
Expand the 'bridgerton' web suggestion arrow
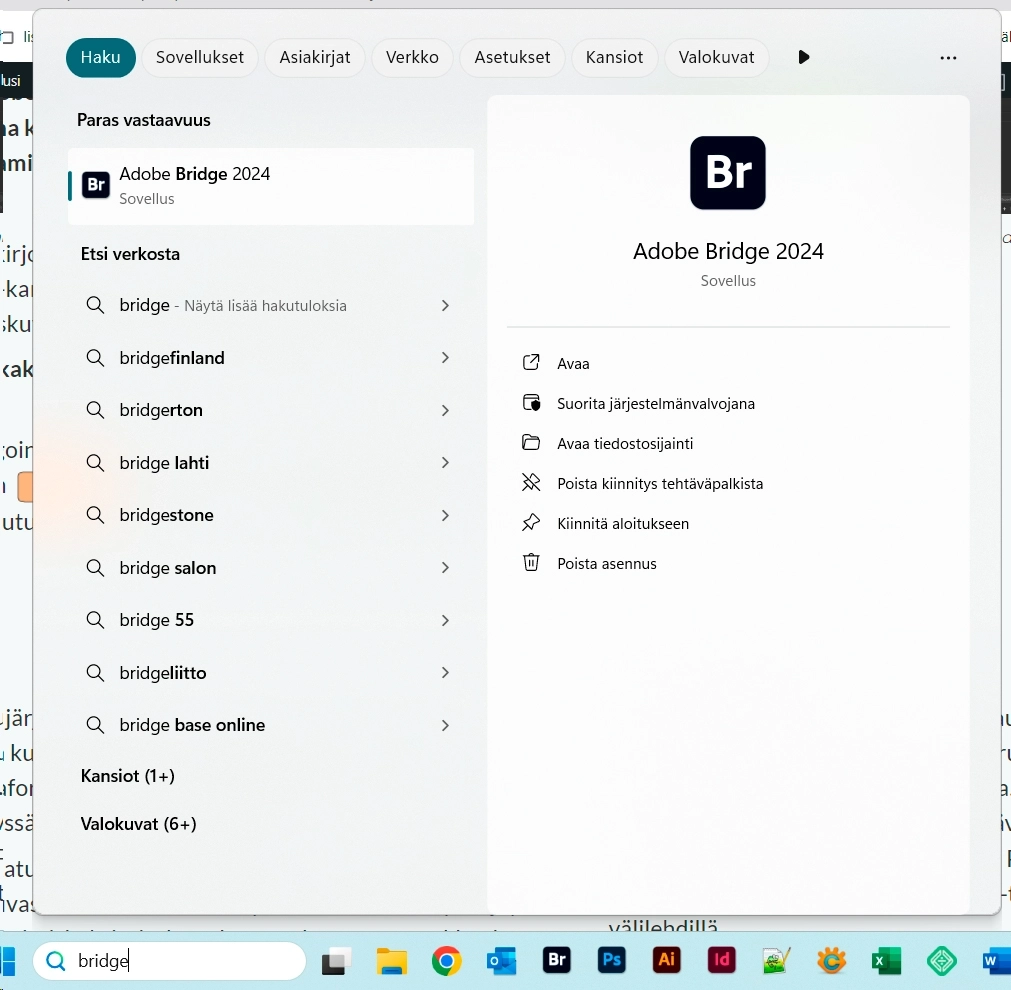(445, 411)
